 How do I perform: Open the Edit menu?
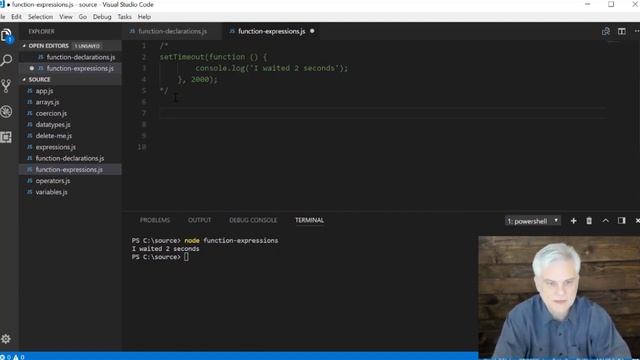click(x=16, y=17)
